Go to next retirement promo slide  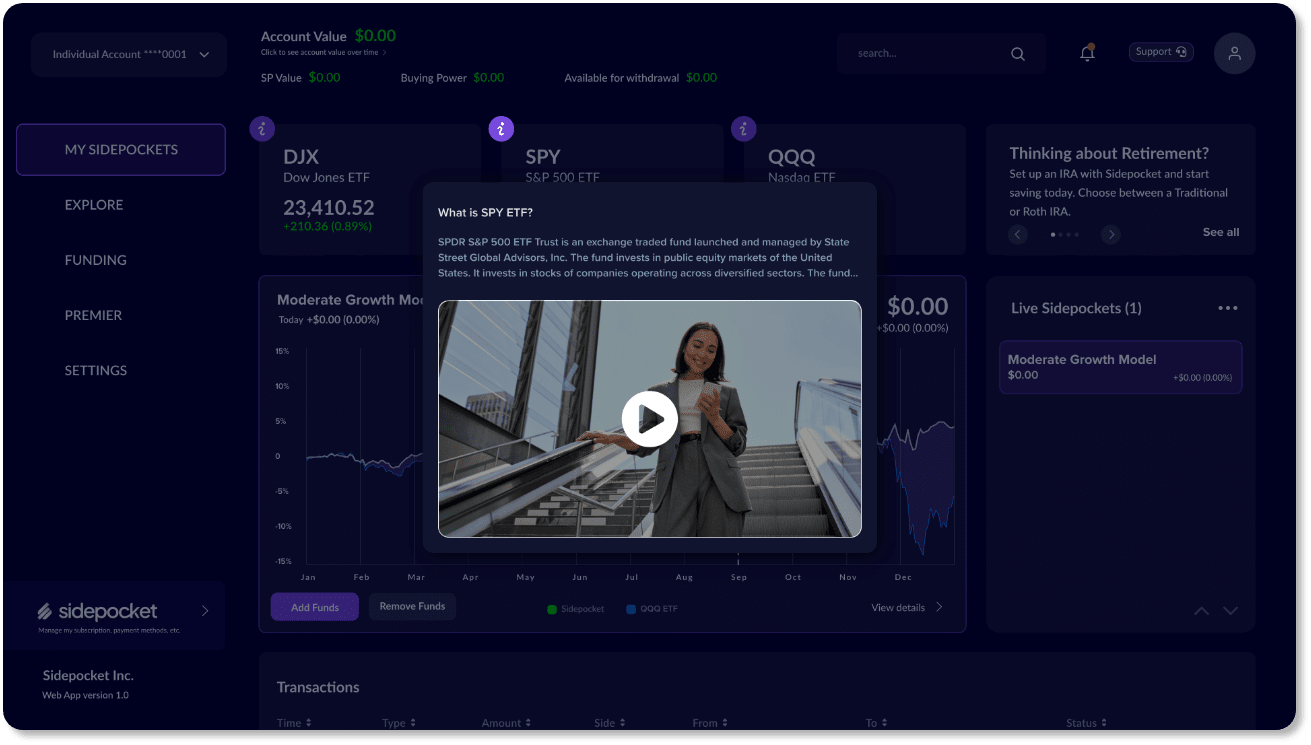click(1110, 234)
